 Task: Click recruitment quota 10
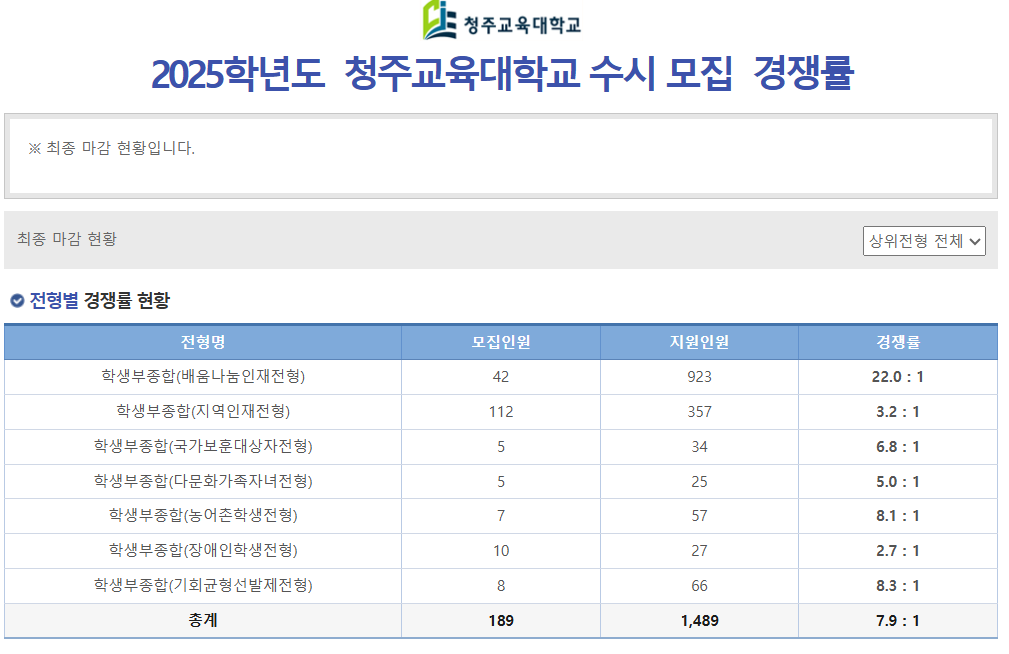501,550
